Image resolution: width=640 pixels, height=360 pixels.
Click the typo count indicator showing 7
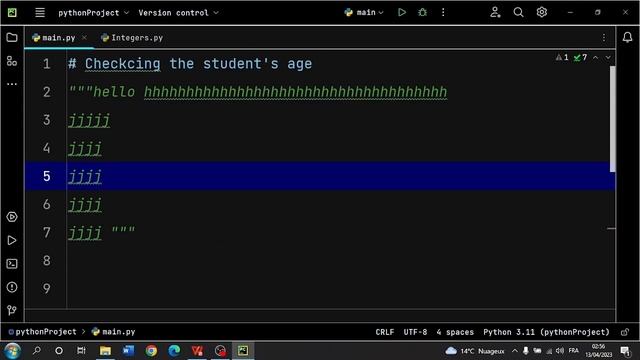point(580,58)
